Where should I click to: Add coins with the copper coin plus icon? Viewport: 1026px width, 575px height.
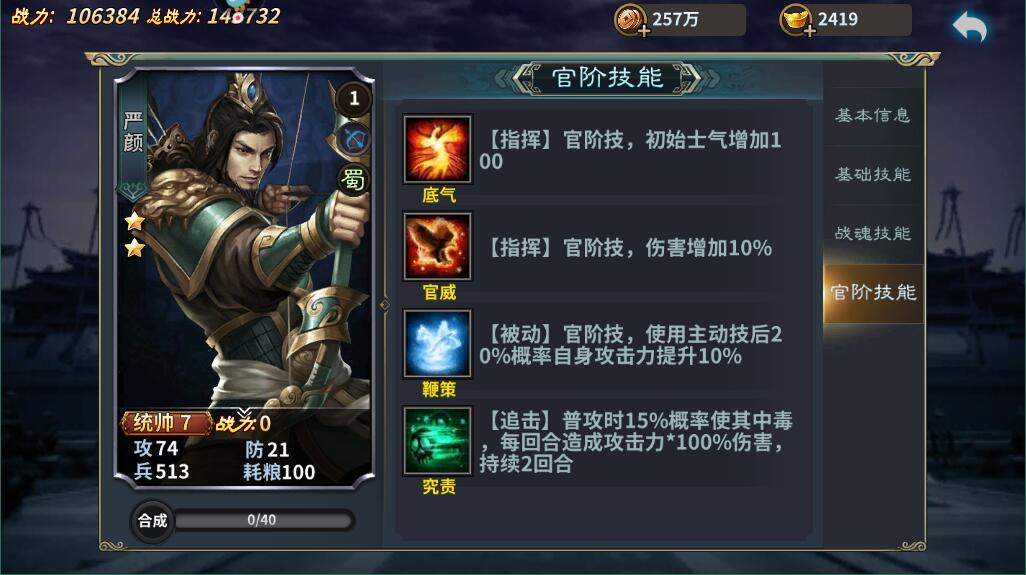[x=631, y=20]
